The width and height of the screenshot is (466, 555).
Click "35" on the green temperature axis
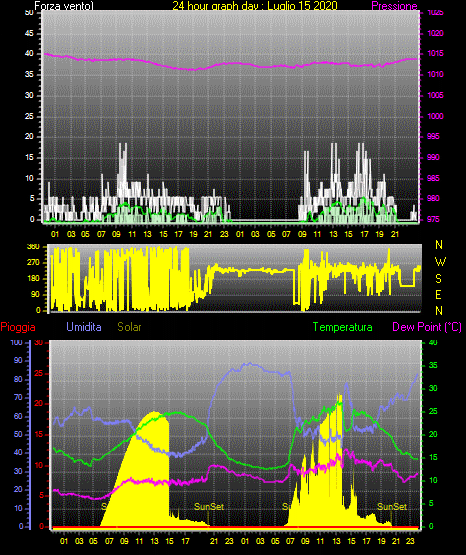tap(433, 365)
